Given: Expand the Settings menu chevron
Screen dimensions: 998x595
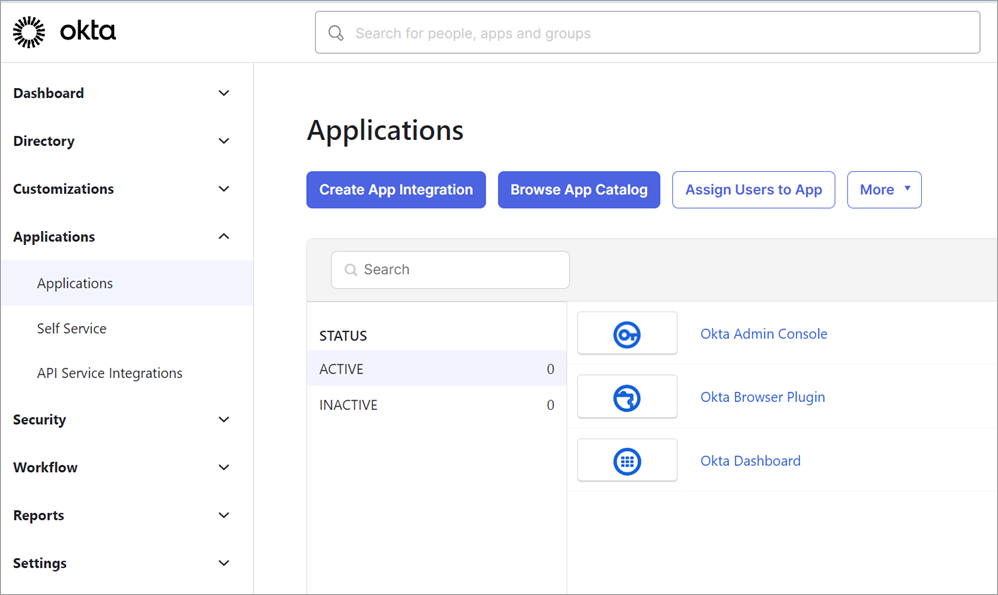Looking at the screenshot, I should 224,563.
